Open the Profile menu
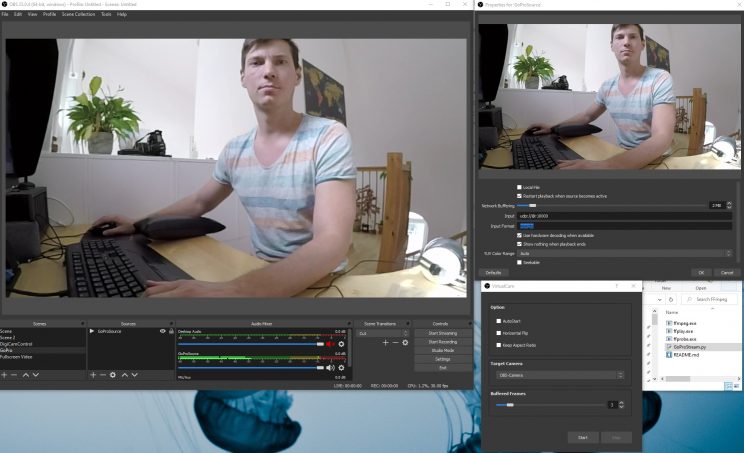The image size is (744, 453). click(49, 15)
